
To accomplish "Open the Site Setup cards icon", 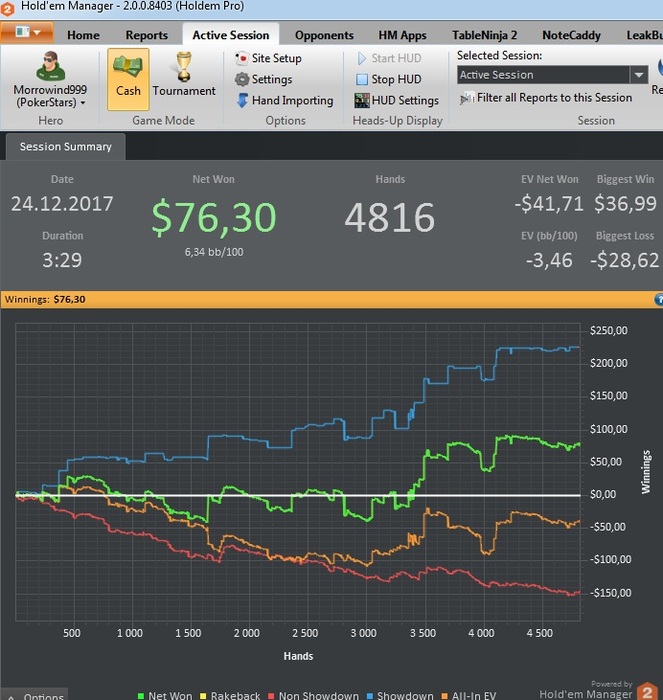I will click(x=242, y=58).
